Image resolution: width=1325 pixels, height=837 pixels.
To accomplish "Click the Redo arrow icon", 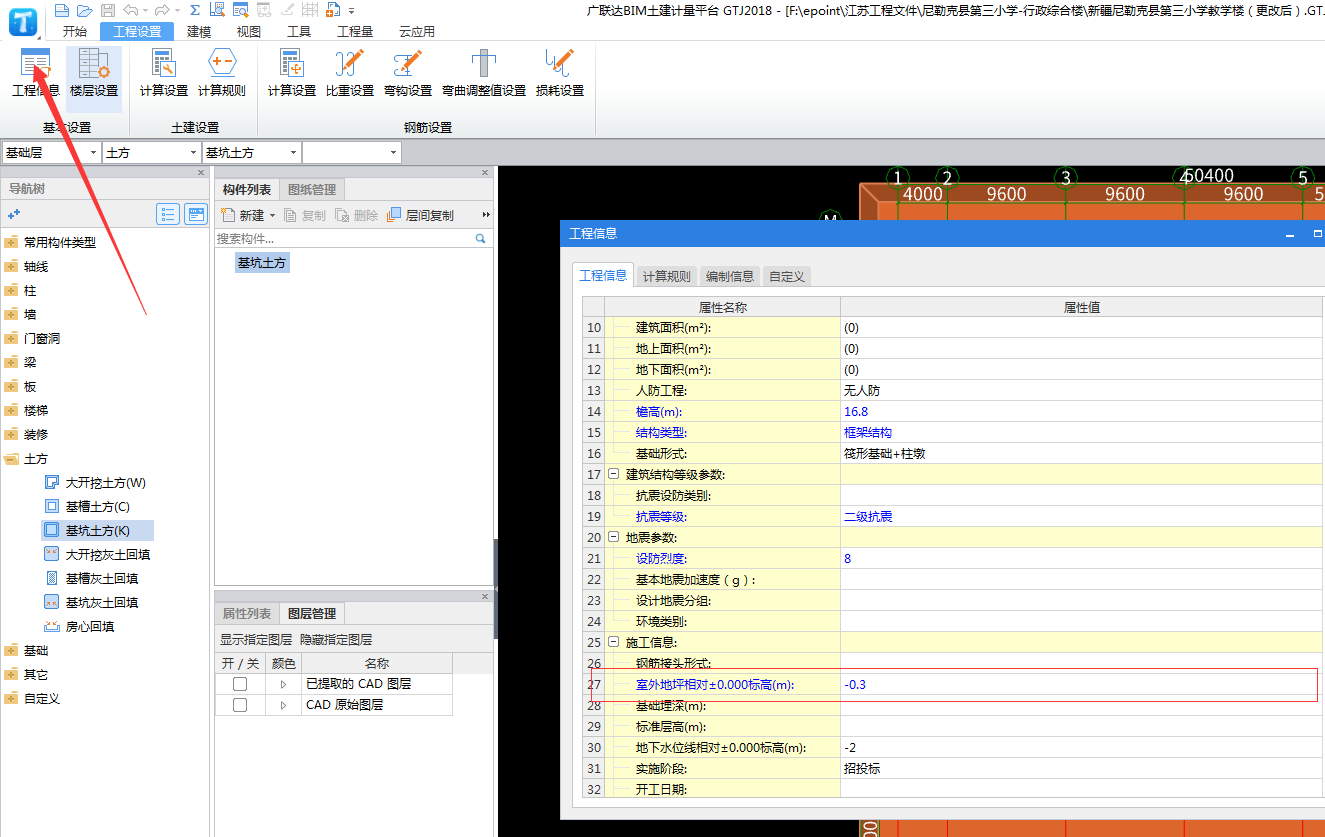I will 161,10.
